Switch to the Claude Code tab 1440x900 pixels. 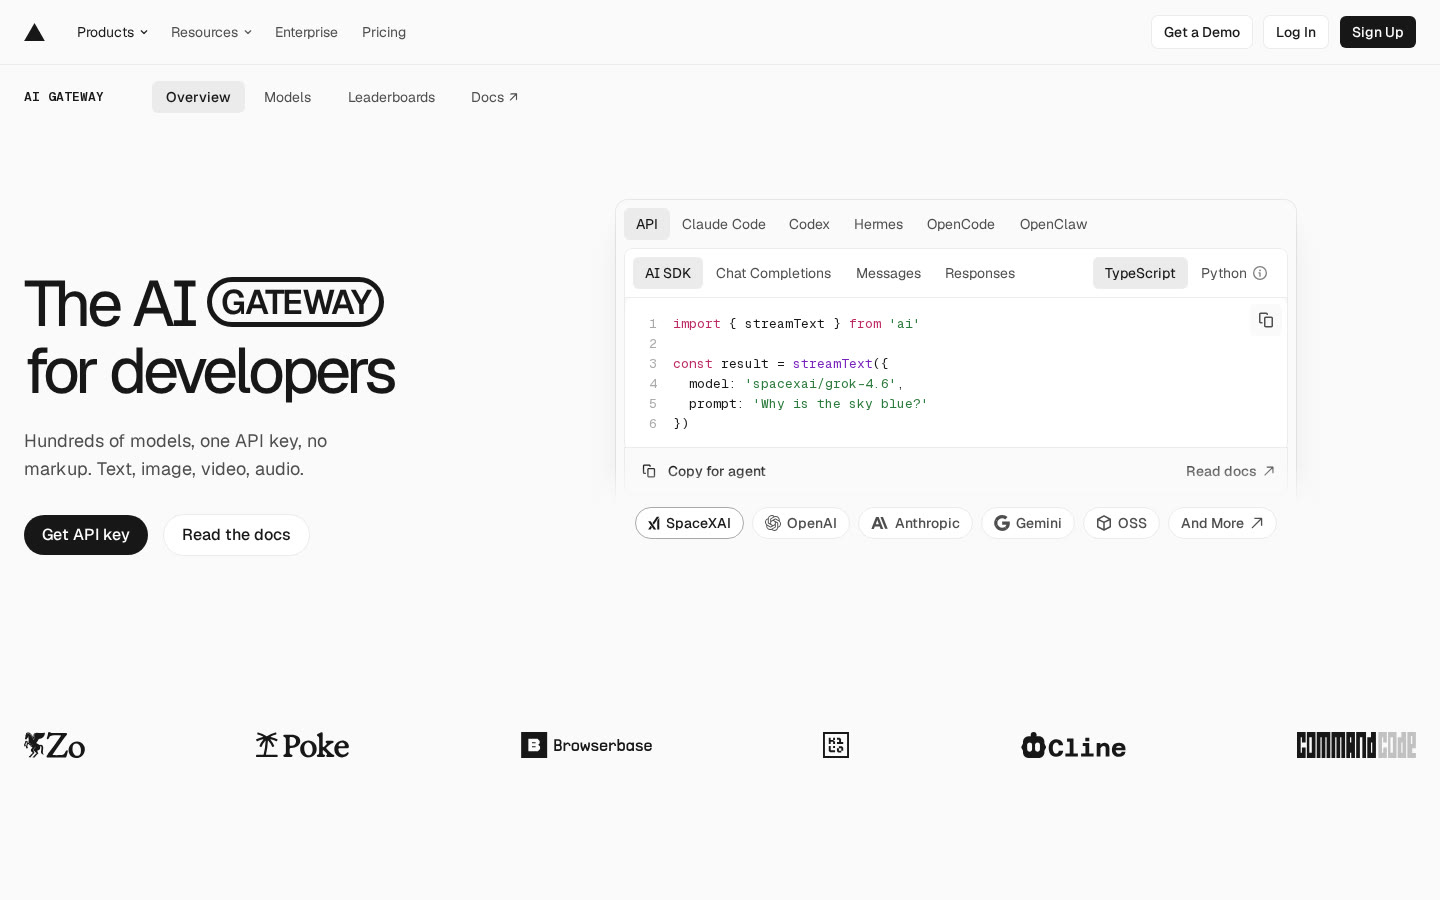(724, 224)
